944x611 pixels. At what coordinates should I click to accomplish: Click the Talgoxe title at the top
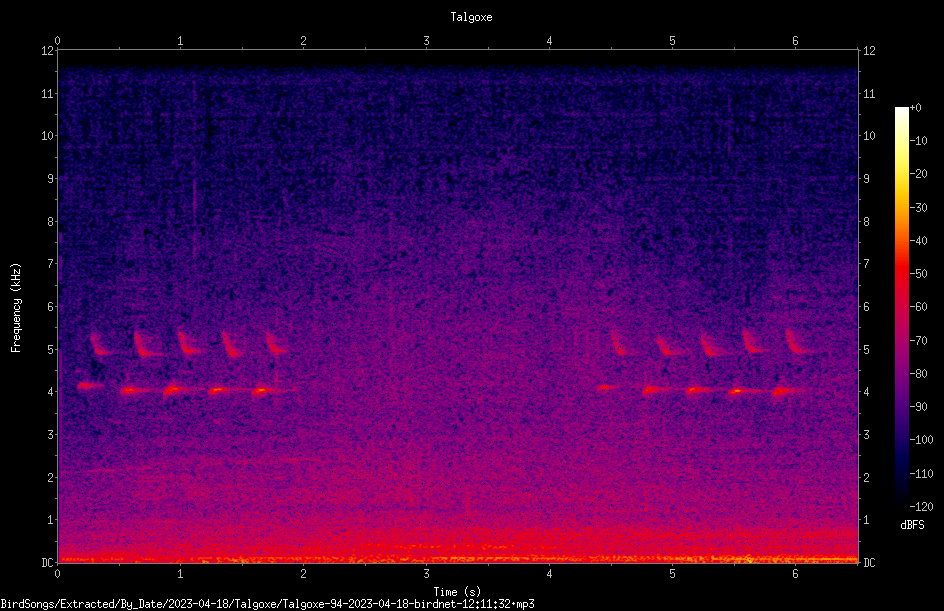[471, 17]
